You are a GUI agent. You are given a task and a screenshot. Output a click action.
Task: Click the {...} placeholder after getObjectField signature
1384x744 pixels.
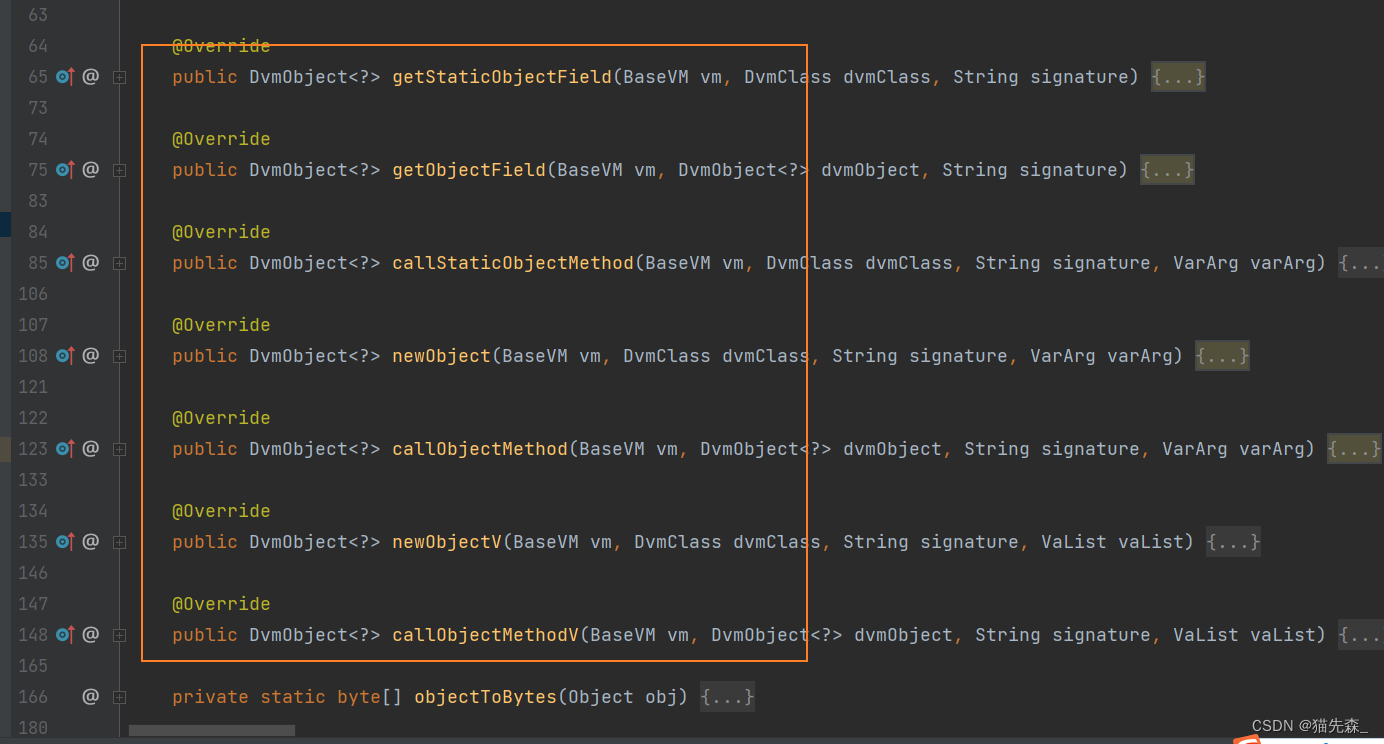point(1166,169)
